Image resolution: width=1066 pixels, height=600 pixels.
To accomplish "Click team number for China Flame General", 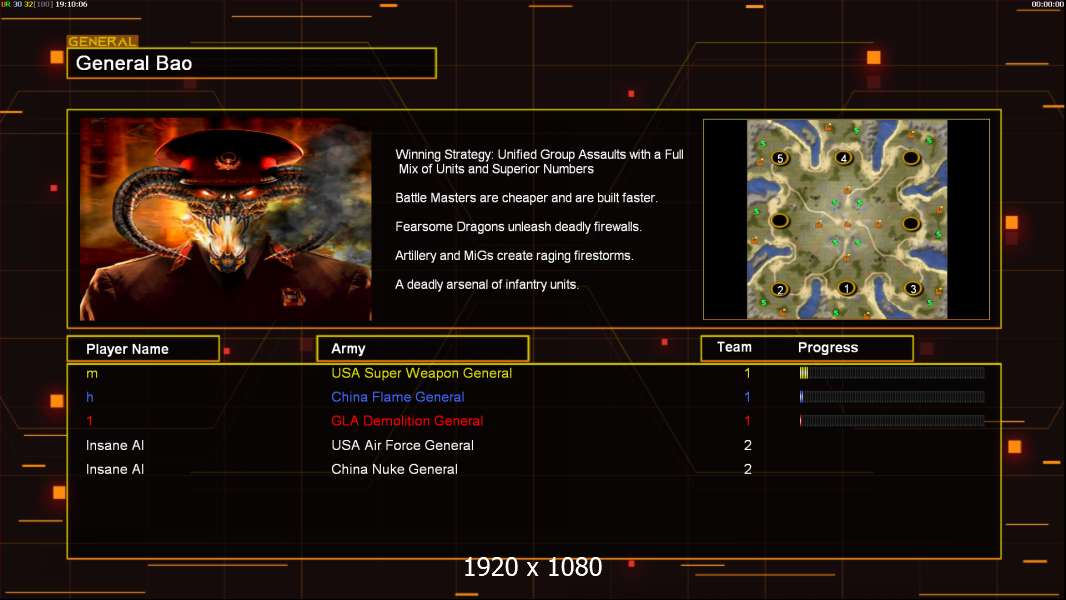I will [747, 397].
